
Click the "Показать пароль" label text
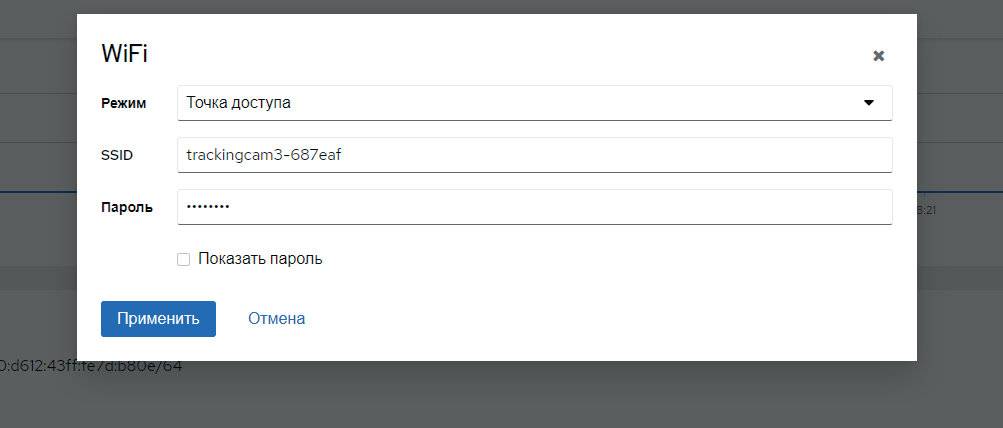pos(260,259)
